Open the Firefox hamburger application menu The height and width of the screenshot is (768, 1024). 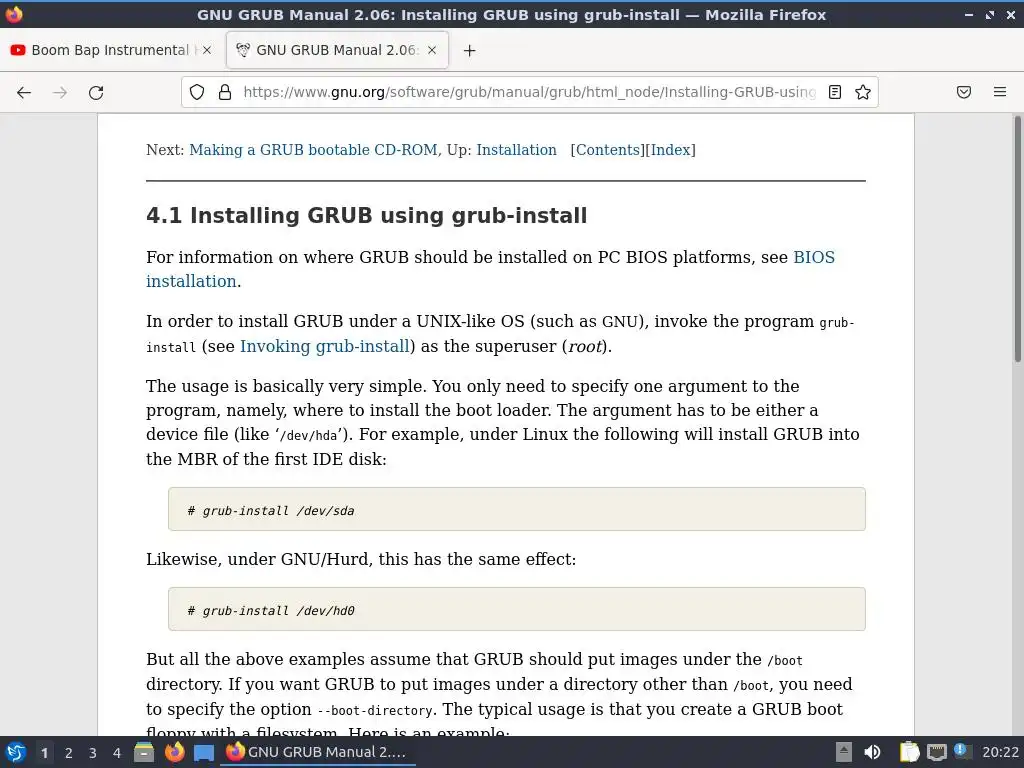pyautogui.click(x=1000, y=92)
